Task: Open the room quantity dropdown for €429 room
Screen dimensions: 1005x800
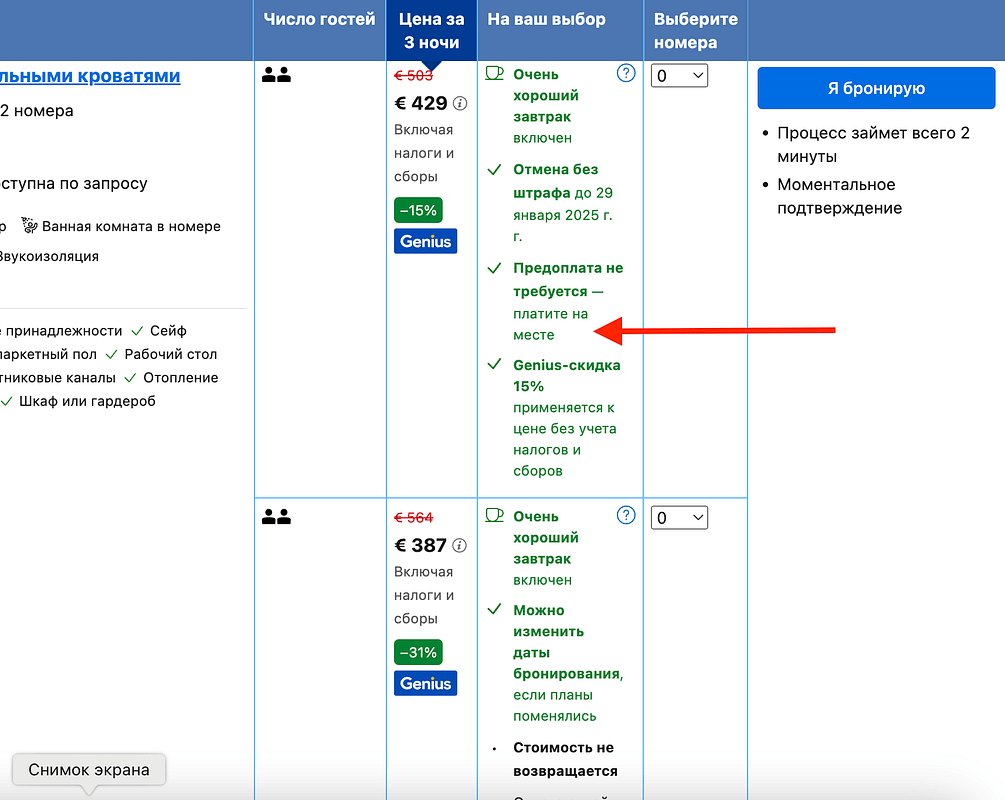Action: click(679, 74)
